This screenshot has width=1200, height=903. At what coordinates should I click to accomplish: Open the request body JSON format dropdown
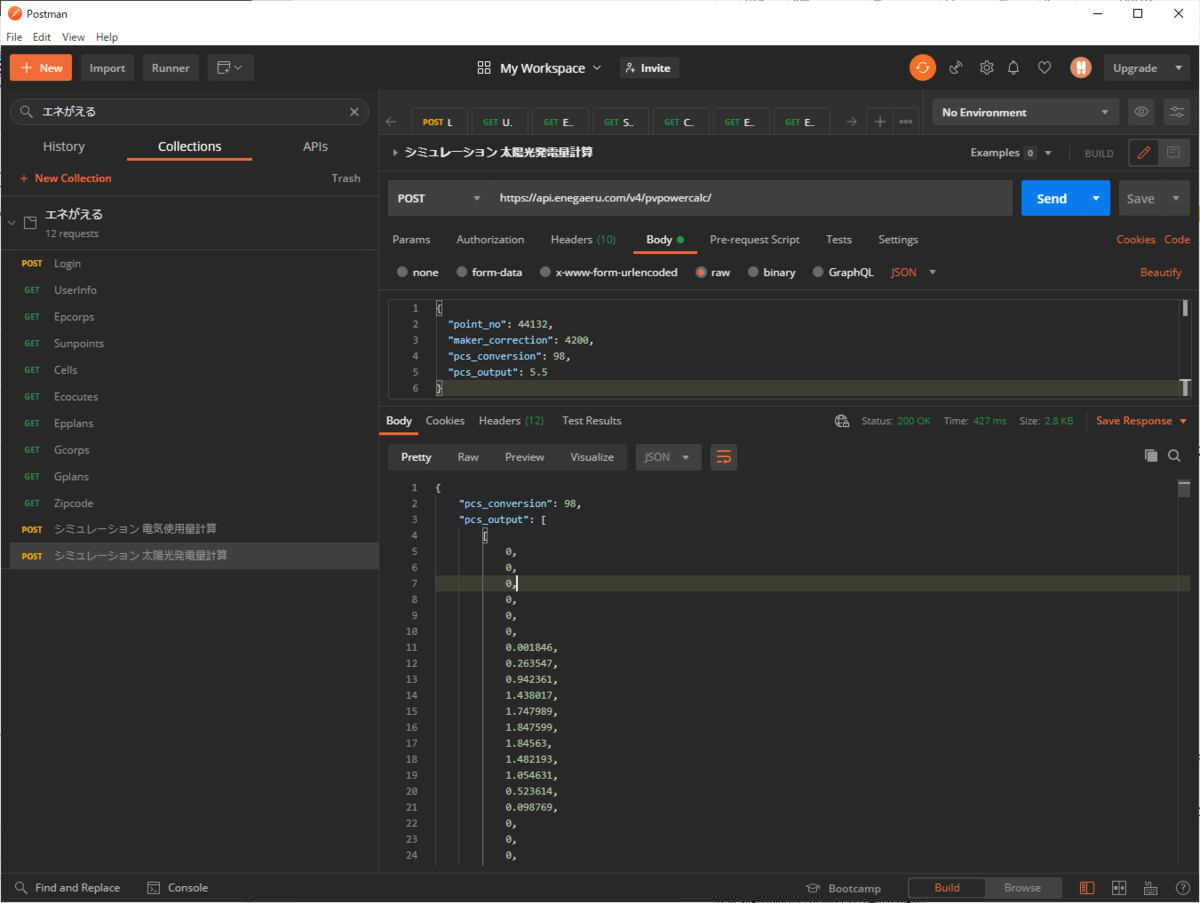914,272
